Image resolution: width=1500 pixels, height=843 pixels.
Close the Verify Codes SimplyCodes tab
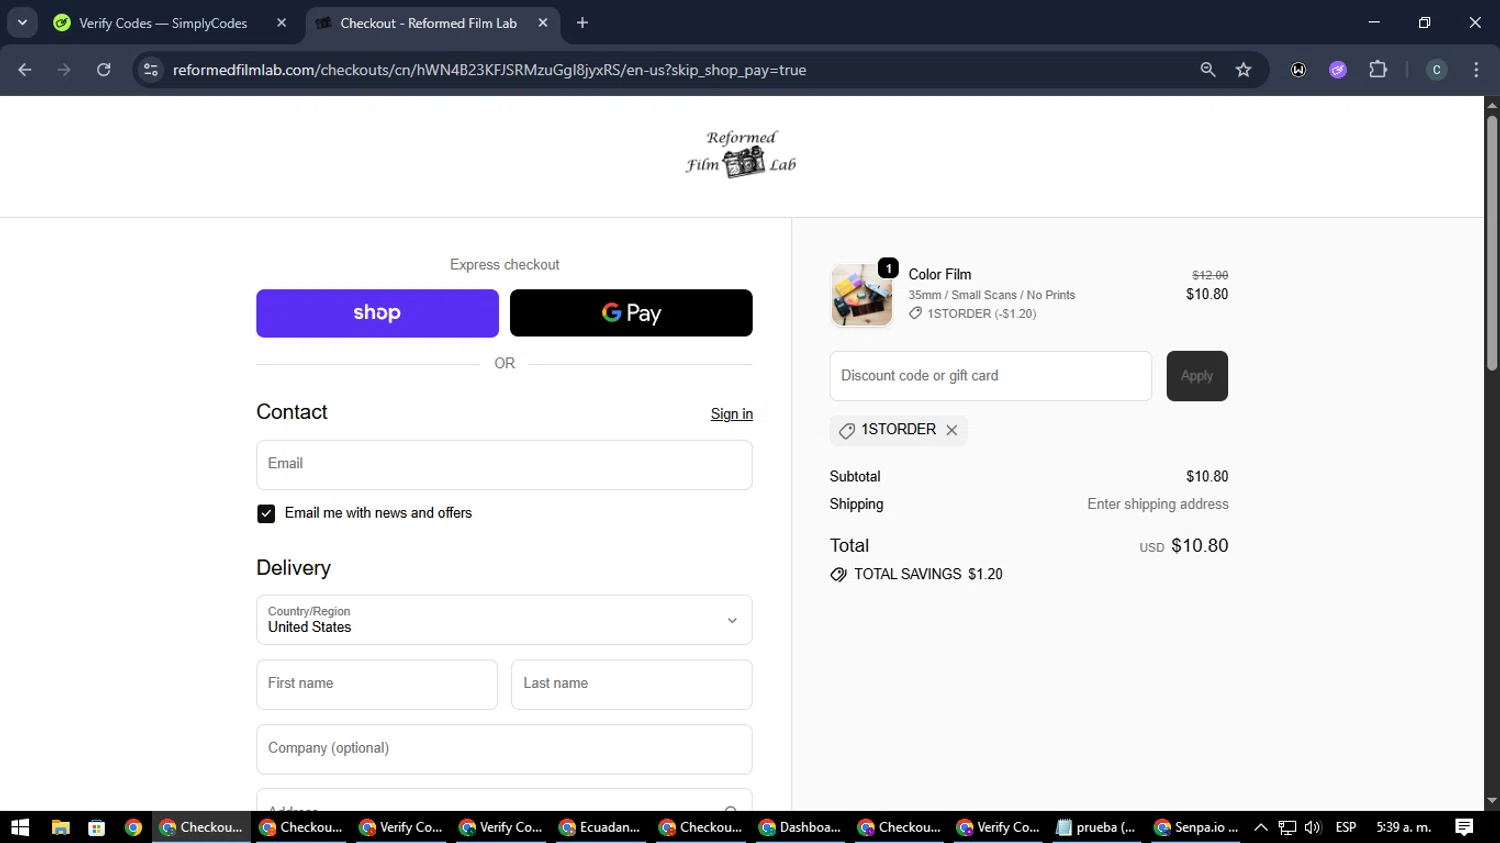(281, 23)
